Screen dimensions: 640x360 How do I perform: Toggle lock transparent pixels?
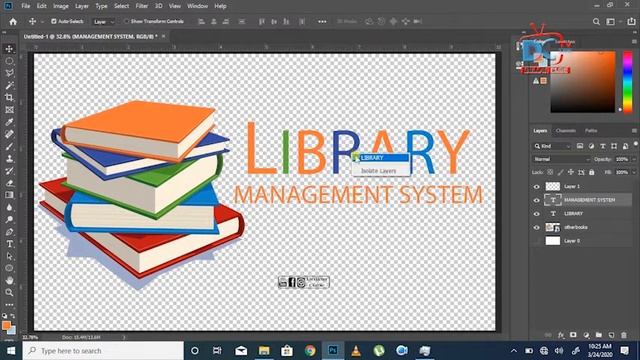coord(550,172)
